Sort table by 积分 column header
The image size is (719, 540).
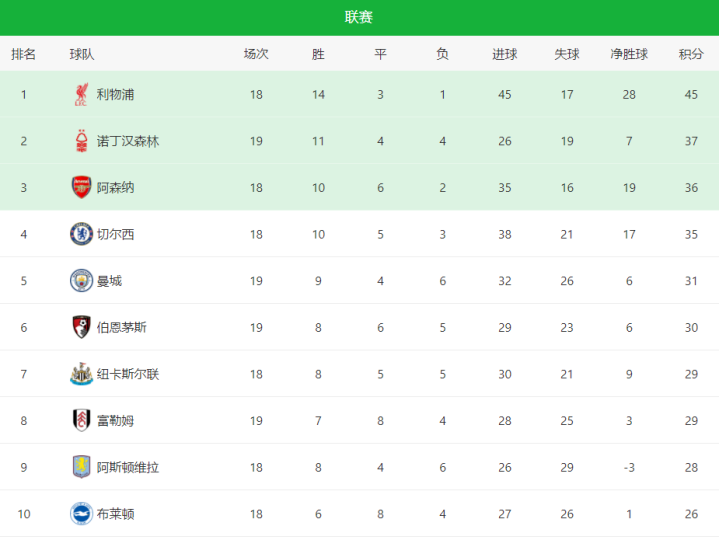[x=691, y=54]
